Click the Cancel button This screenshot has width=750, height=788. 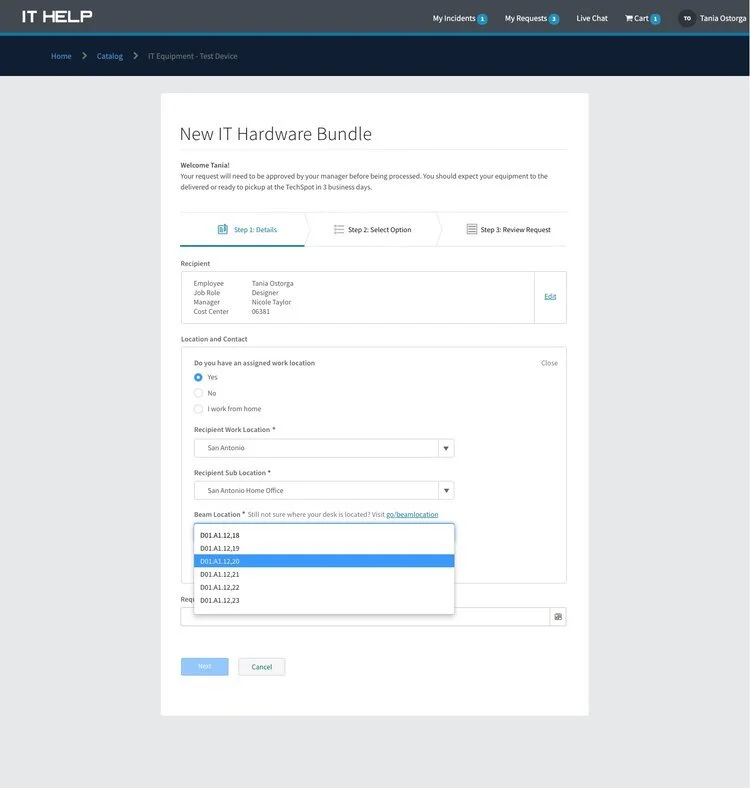[261, 667]
